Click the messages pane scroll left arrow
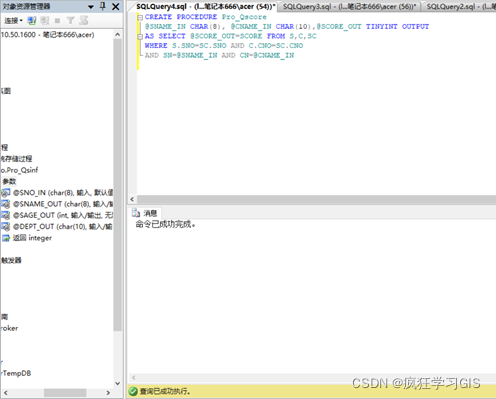The width and height of the screenshot is (496, 399). 134,378
